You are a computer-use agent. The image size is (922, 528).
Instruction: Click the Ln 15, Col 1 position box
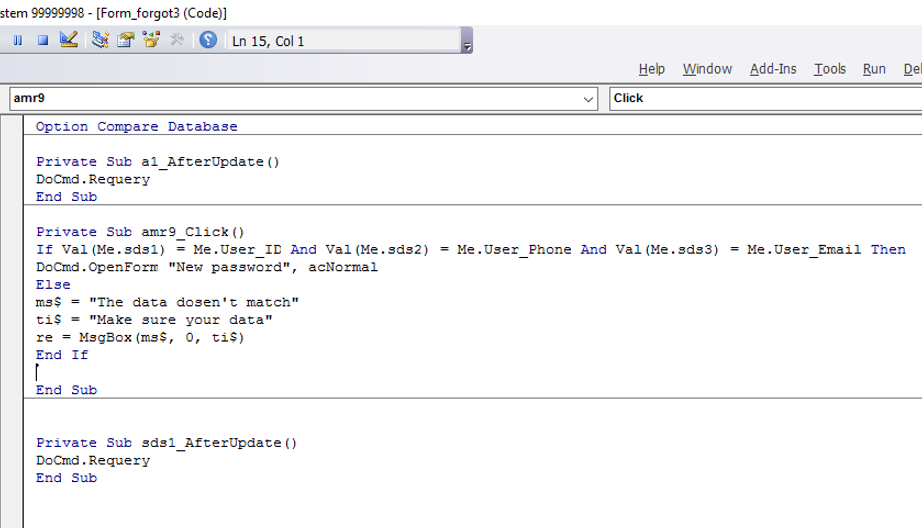tap(344, 41)
